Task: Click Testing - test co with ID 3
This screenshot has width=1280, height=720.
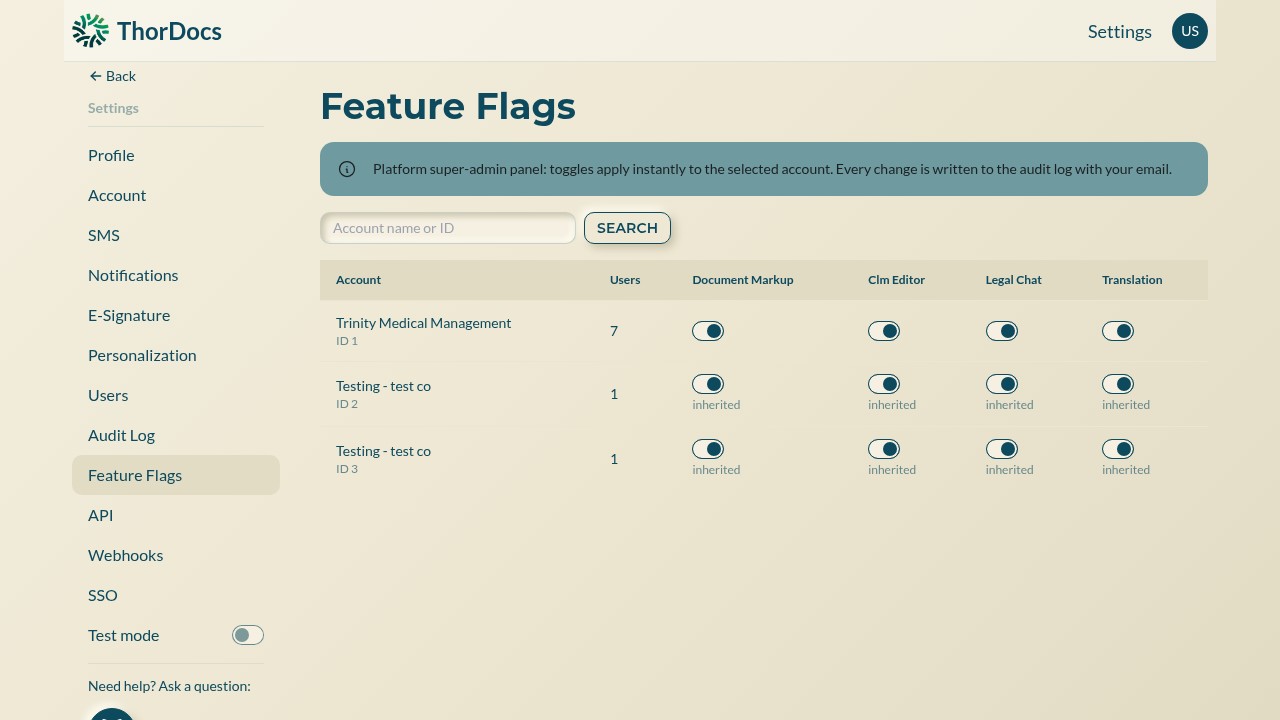Action: click(x=383, y=451)
